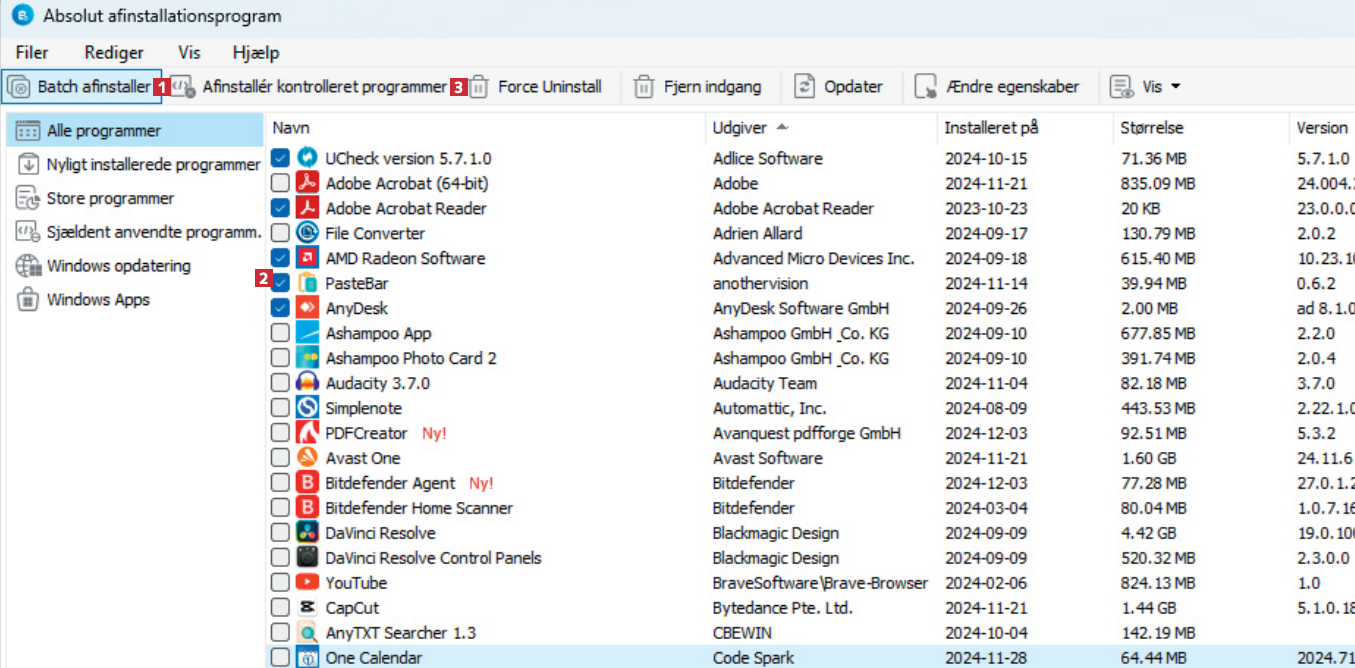Click the 2024-10-04 date for AnyTXT Searcher
The image size is (1355, 668).
[988, 633]
